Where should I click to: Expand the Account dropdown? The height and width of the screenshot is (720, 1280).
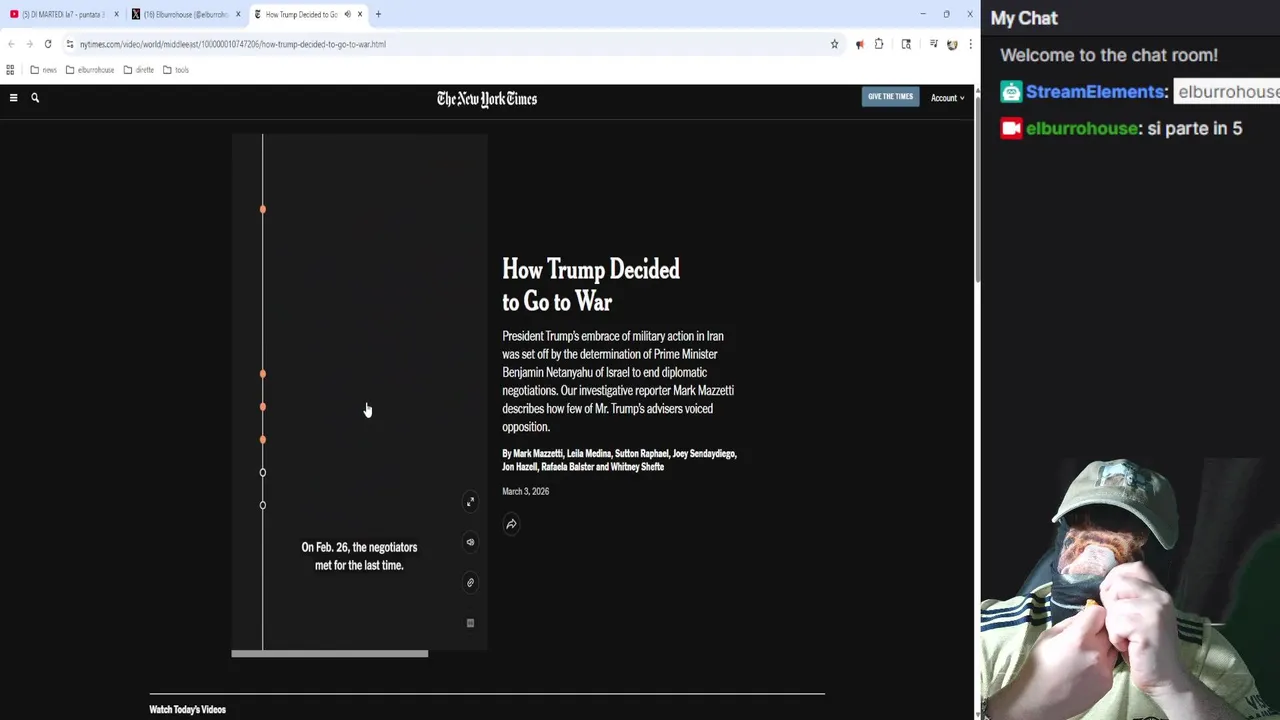click(x=947, y=98)
